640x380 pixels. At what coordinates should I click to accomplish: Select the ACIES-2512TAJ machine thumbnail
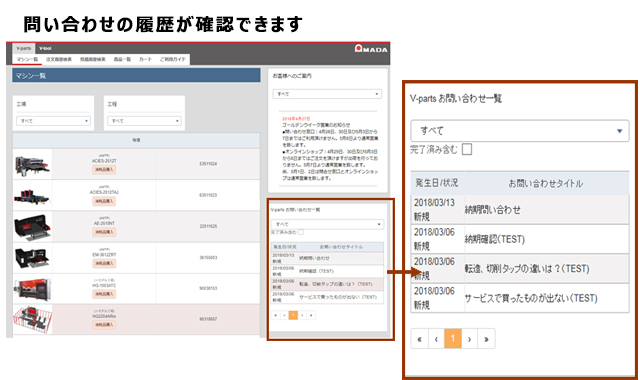tap(33, 196)
